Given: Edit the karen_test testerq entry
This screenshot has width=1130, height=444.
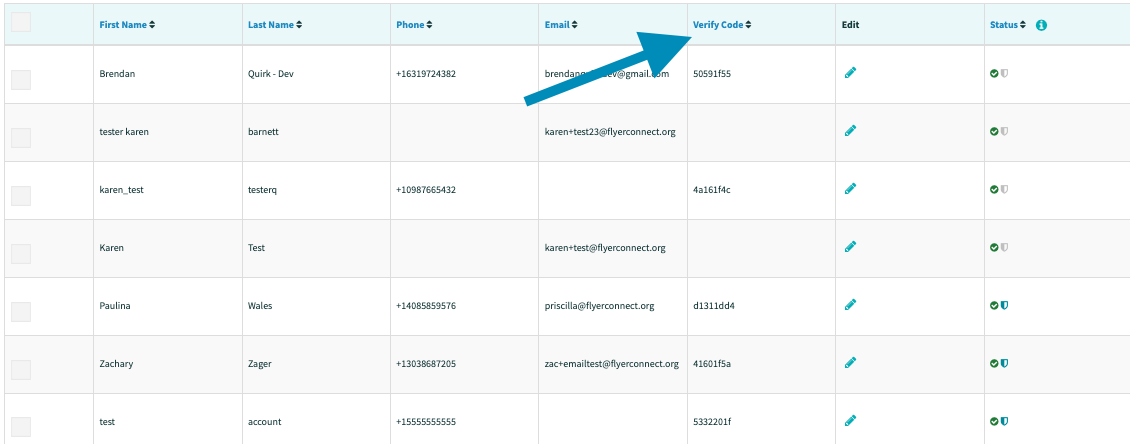Looking at the screenshot, I should 850,188.
